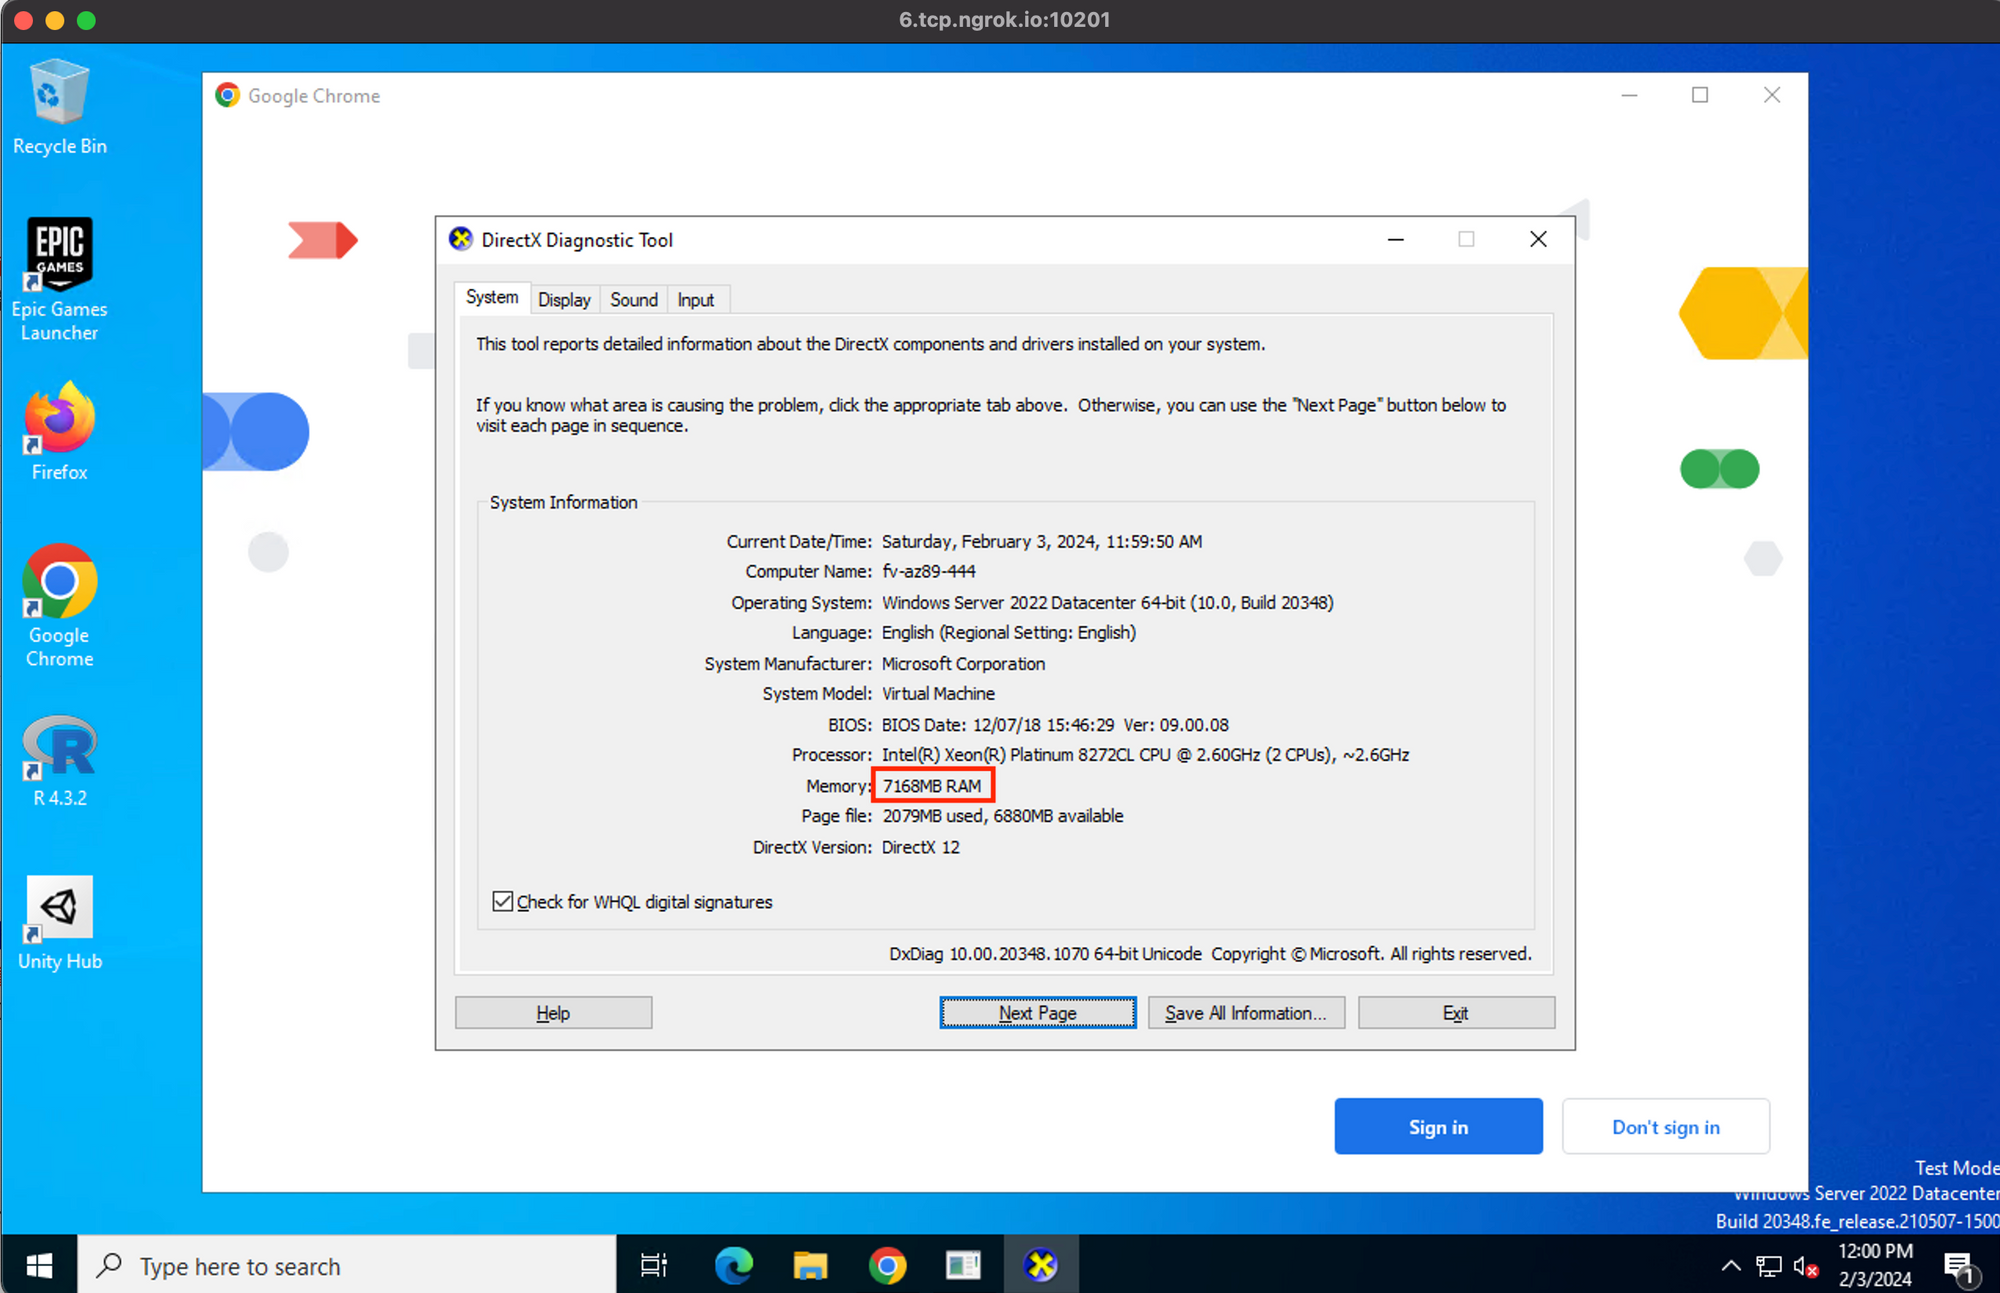
Task: Click the Operating System value text
Action: coord(1108,603)
